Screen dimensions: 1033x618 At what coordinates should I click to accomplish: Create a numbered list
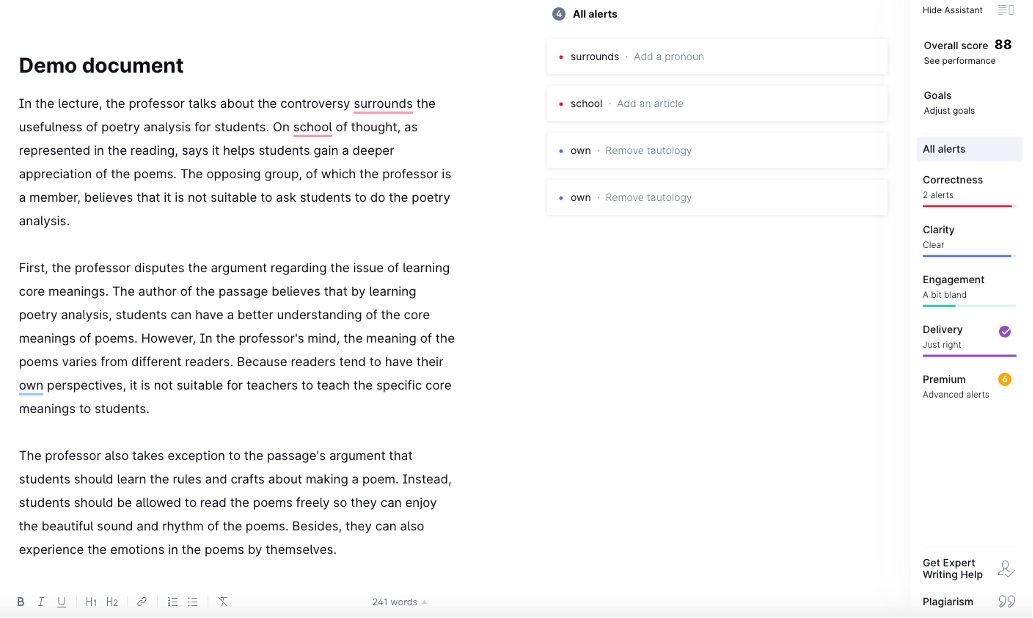173,602
